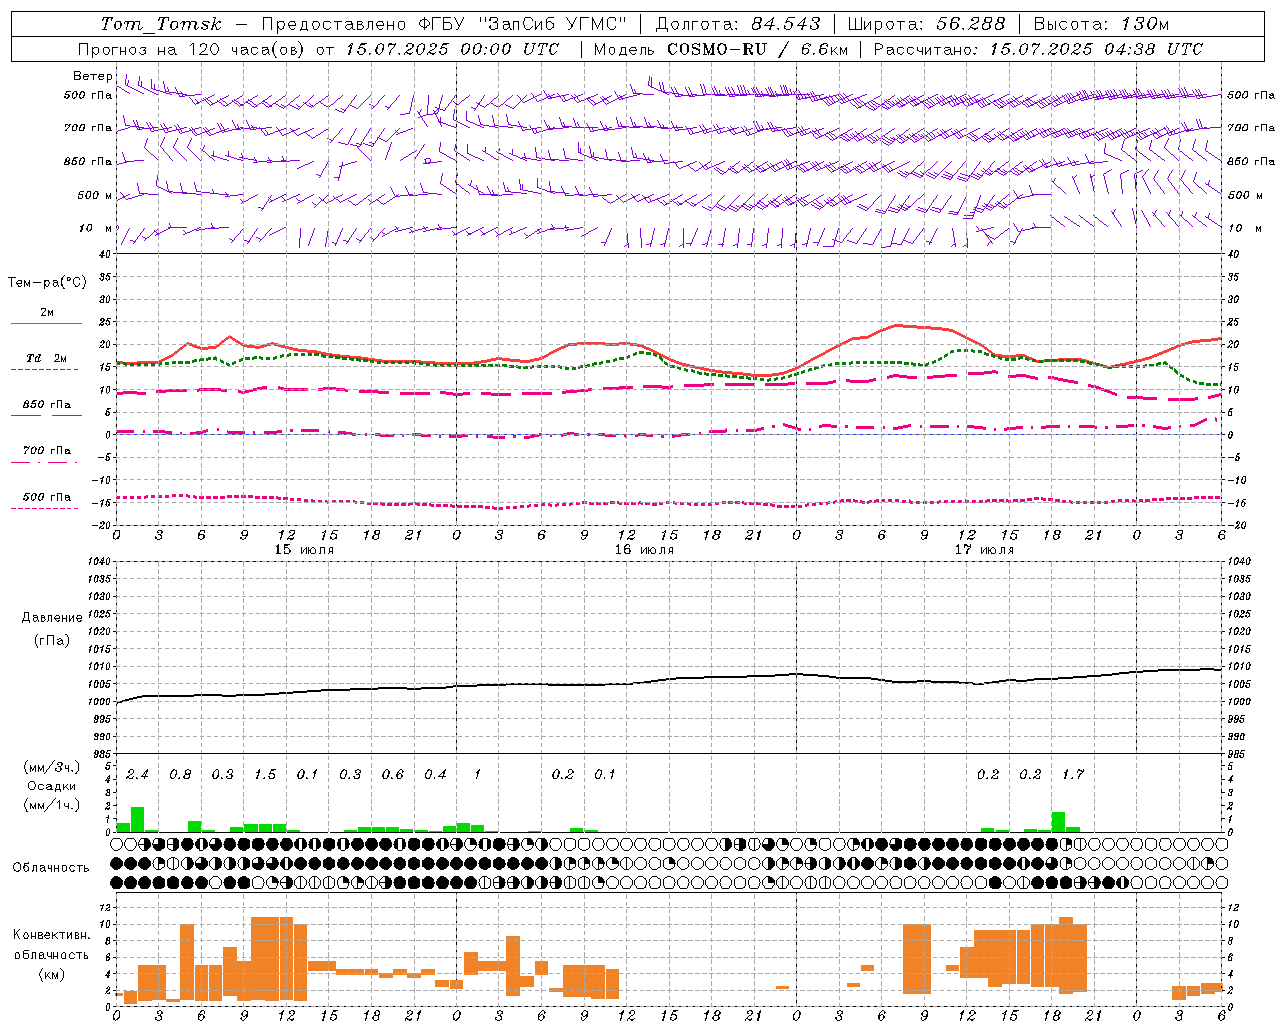Image resolution: width=1280 pixels, height=1024 pixels.
Task: Select the 0.8 precipitation total
Action: click(180, 775)
